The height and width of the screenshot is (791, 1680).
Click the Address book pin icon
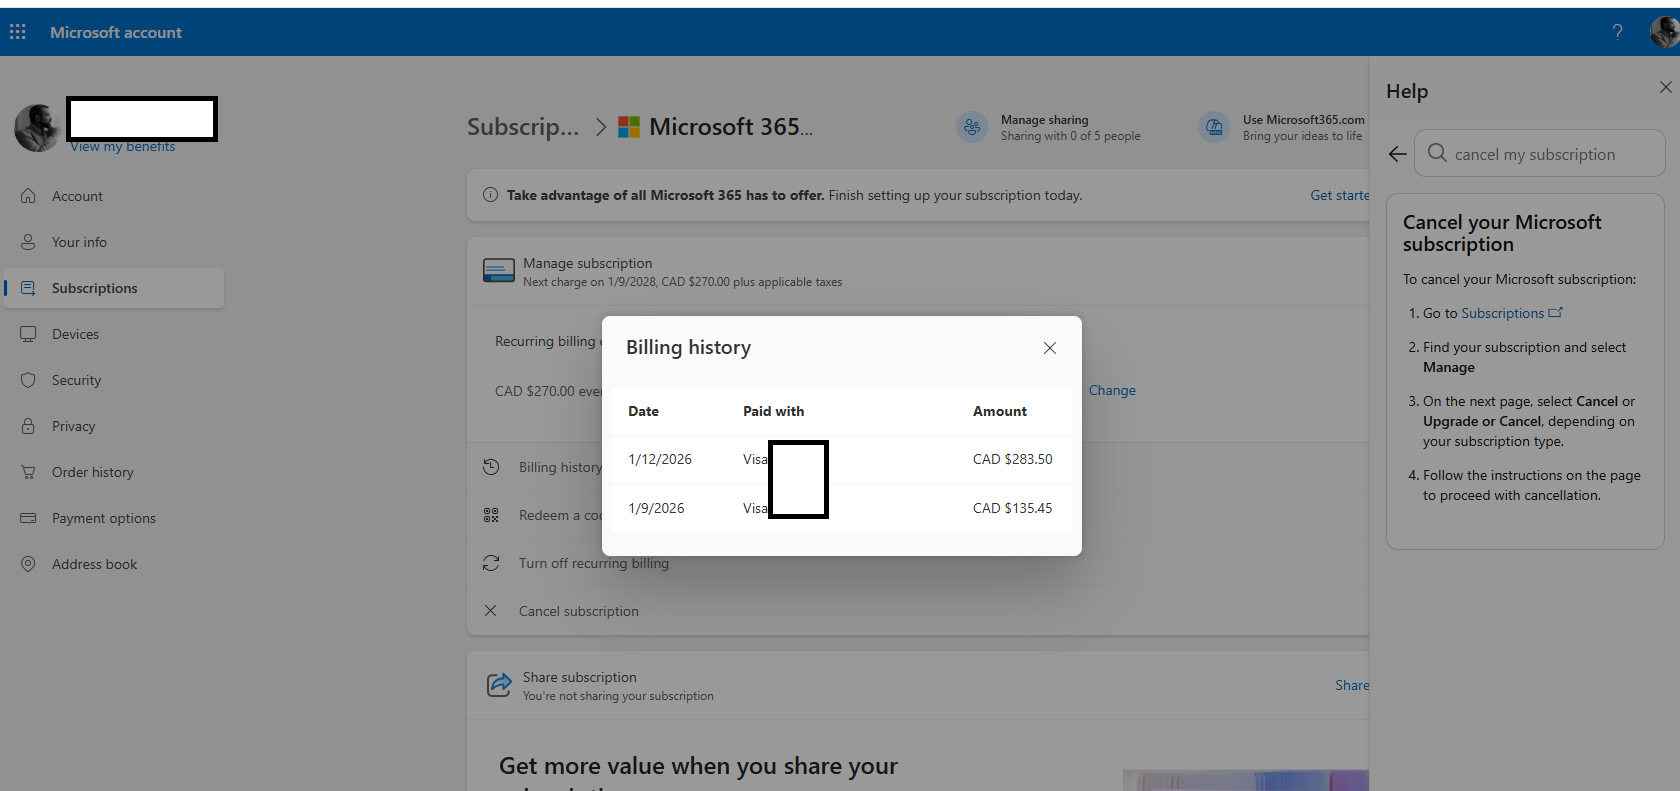point(28,564)
